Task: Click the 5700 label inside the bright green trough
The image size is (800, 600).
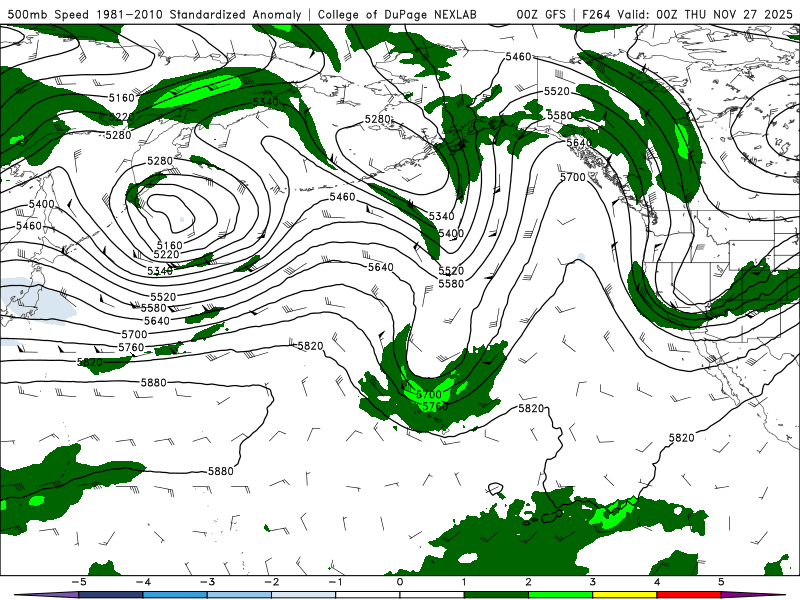Action: (429, 394)
